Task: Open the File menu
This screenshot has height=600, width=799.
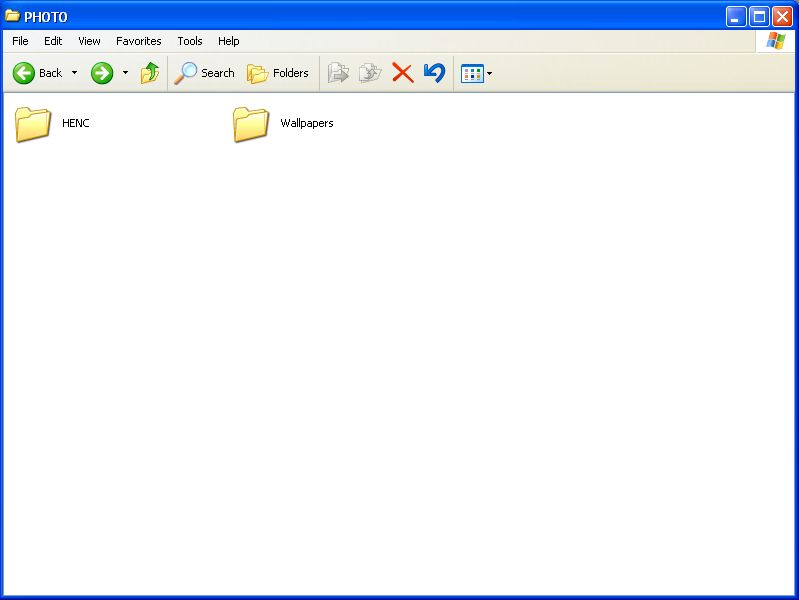Action: [x=20, y=41]
